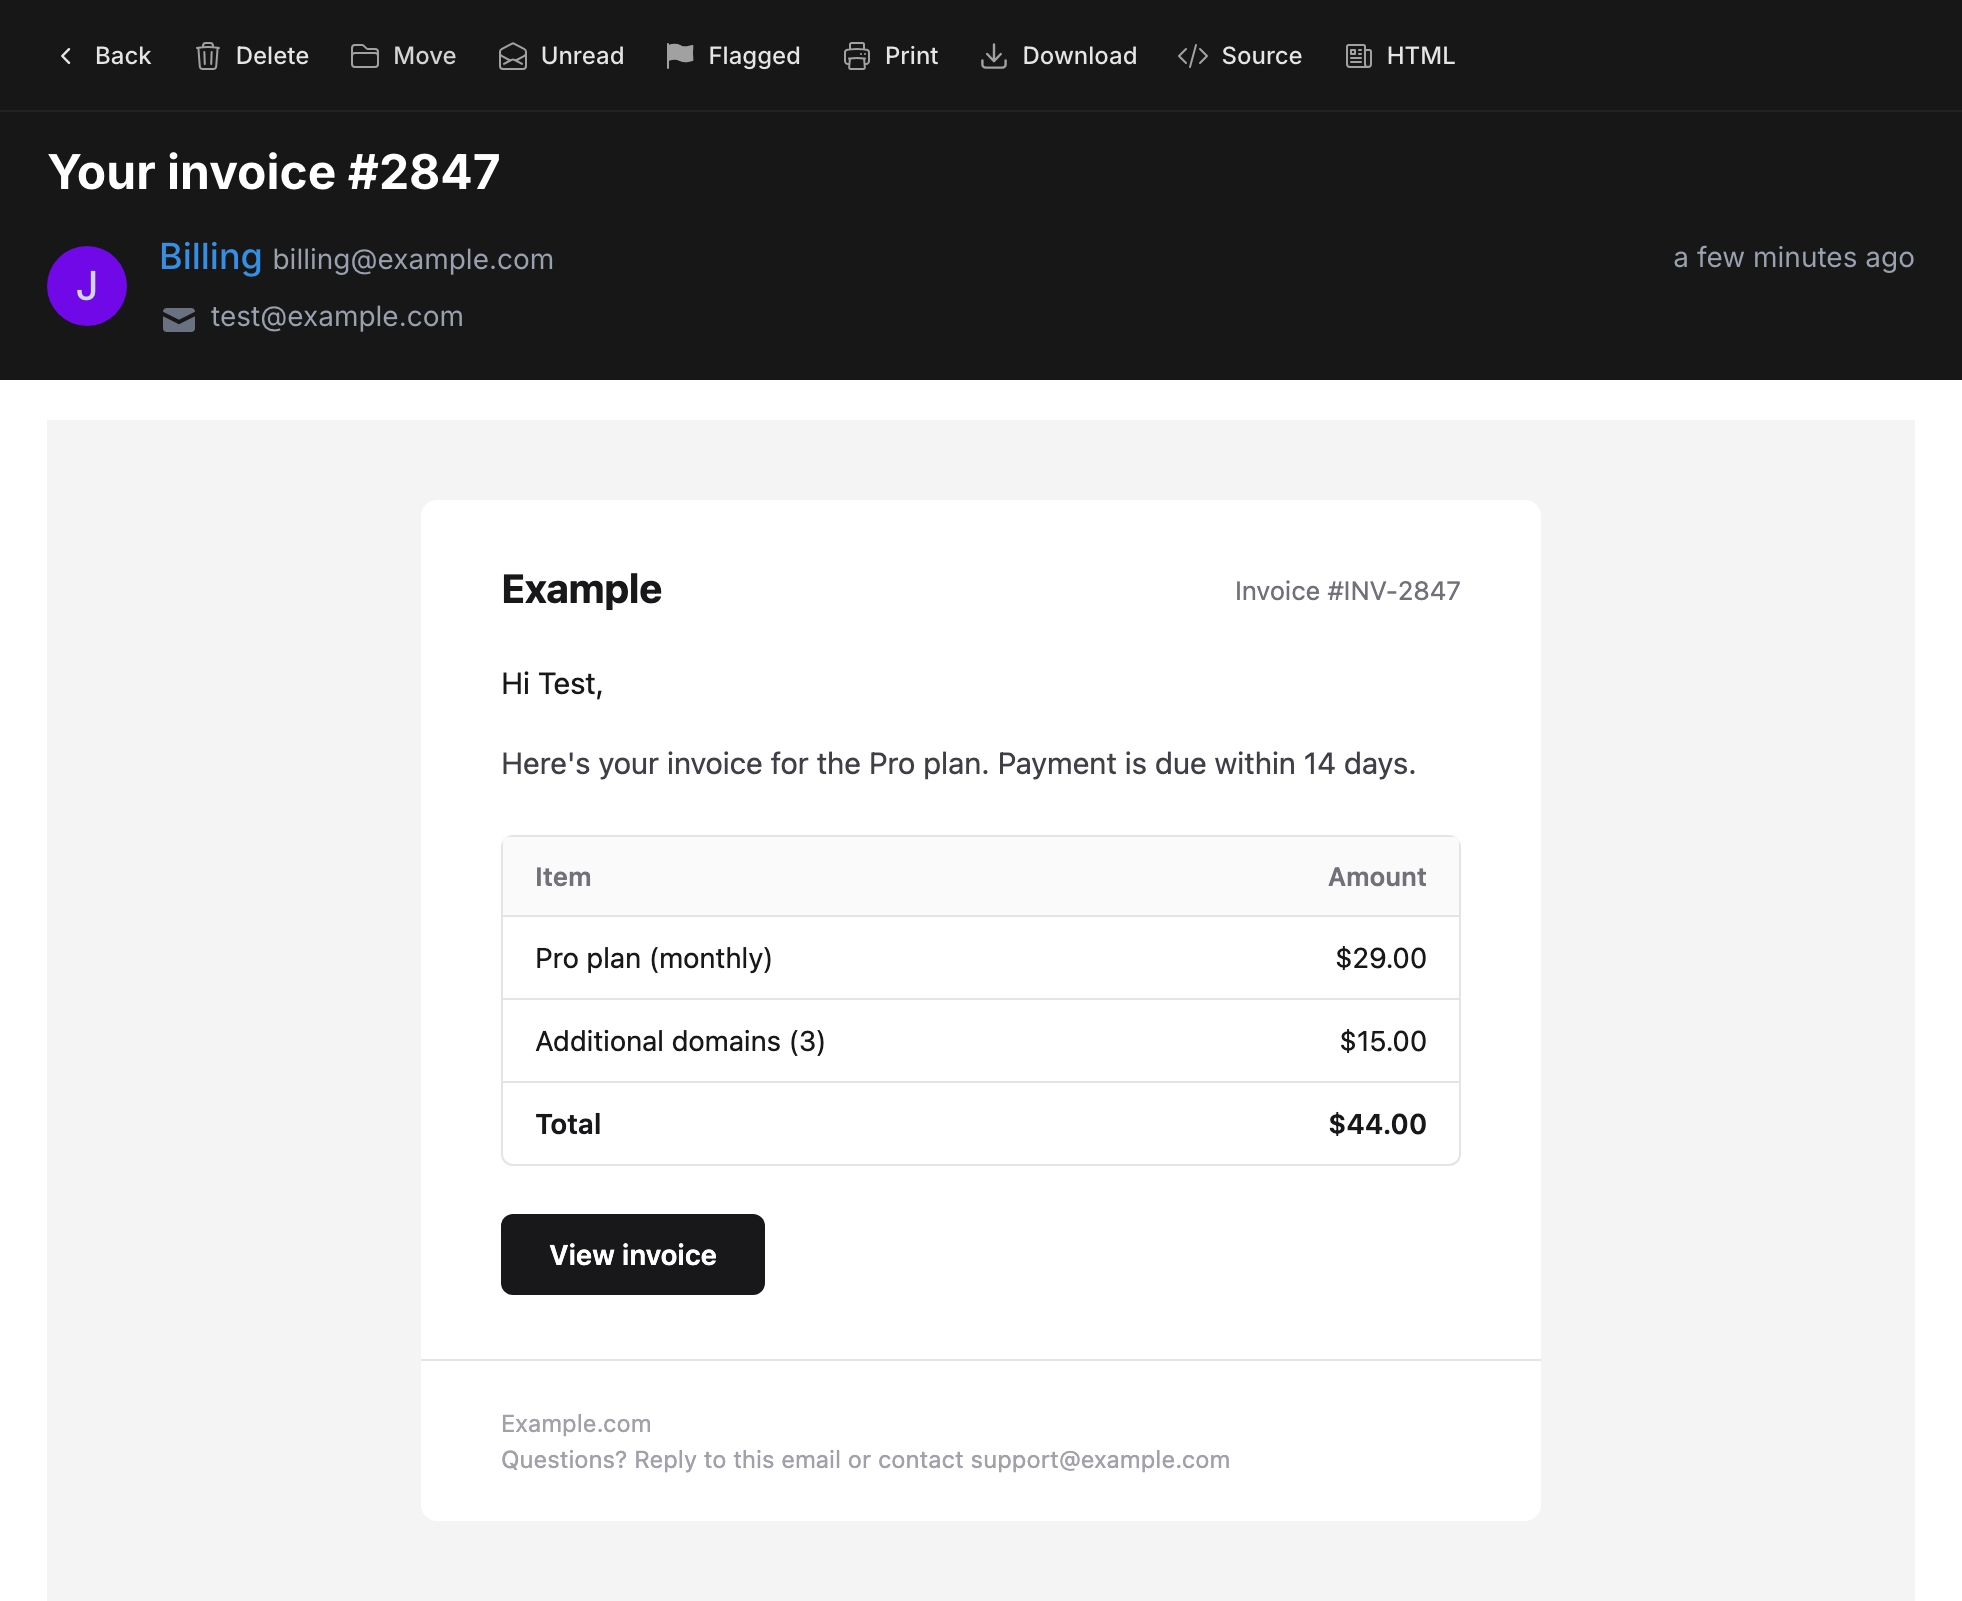Viewport: 1962px width, 1601px height.
Task: Click the Example.com footer text
Action: click(576, 1423)
